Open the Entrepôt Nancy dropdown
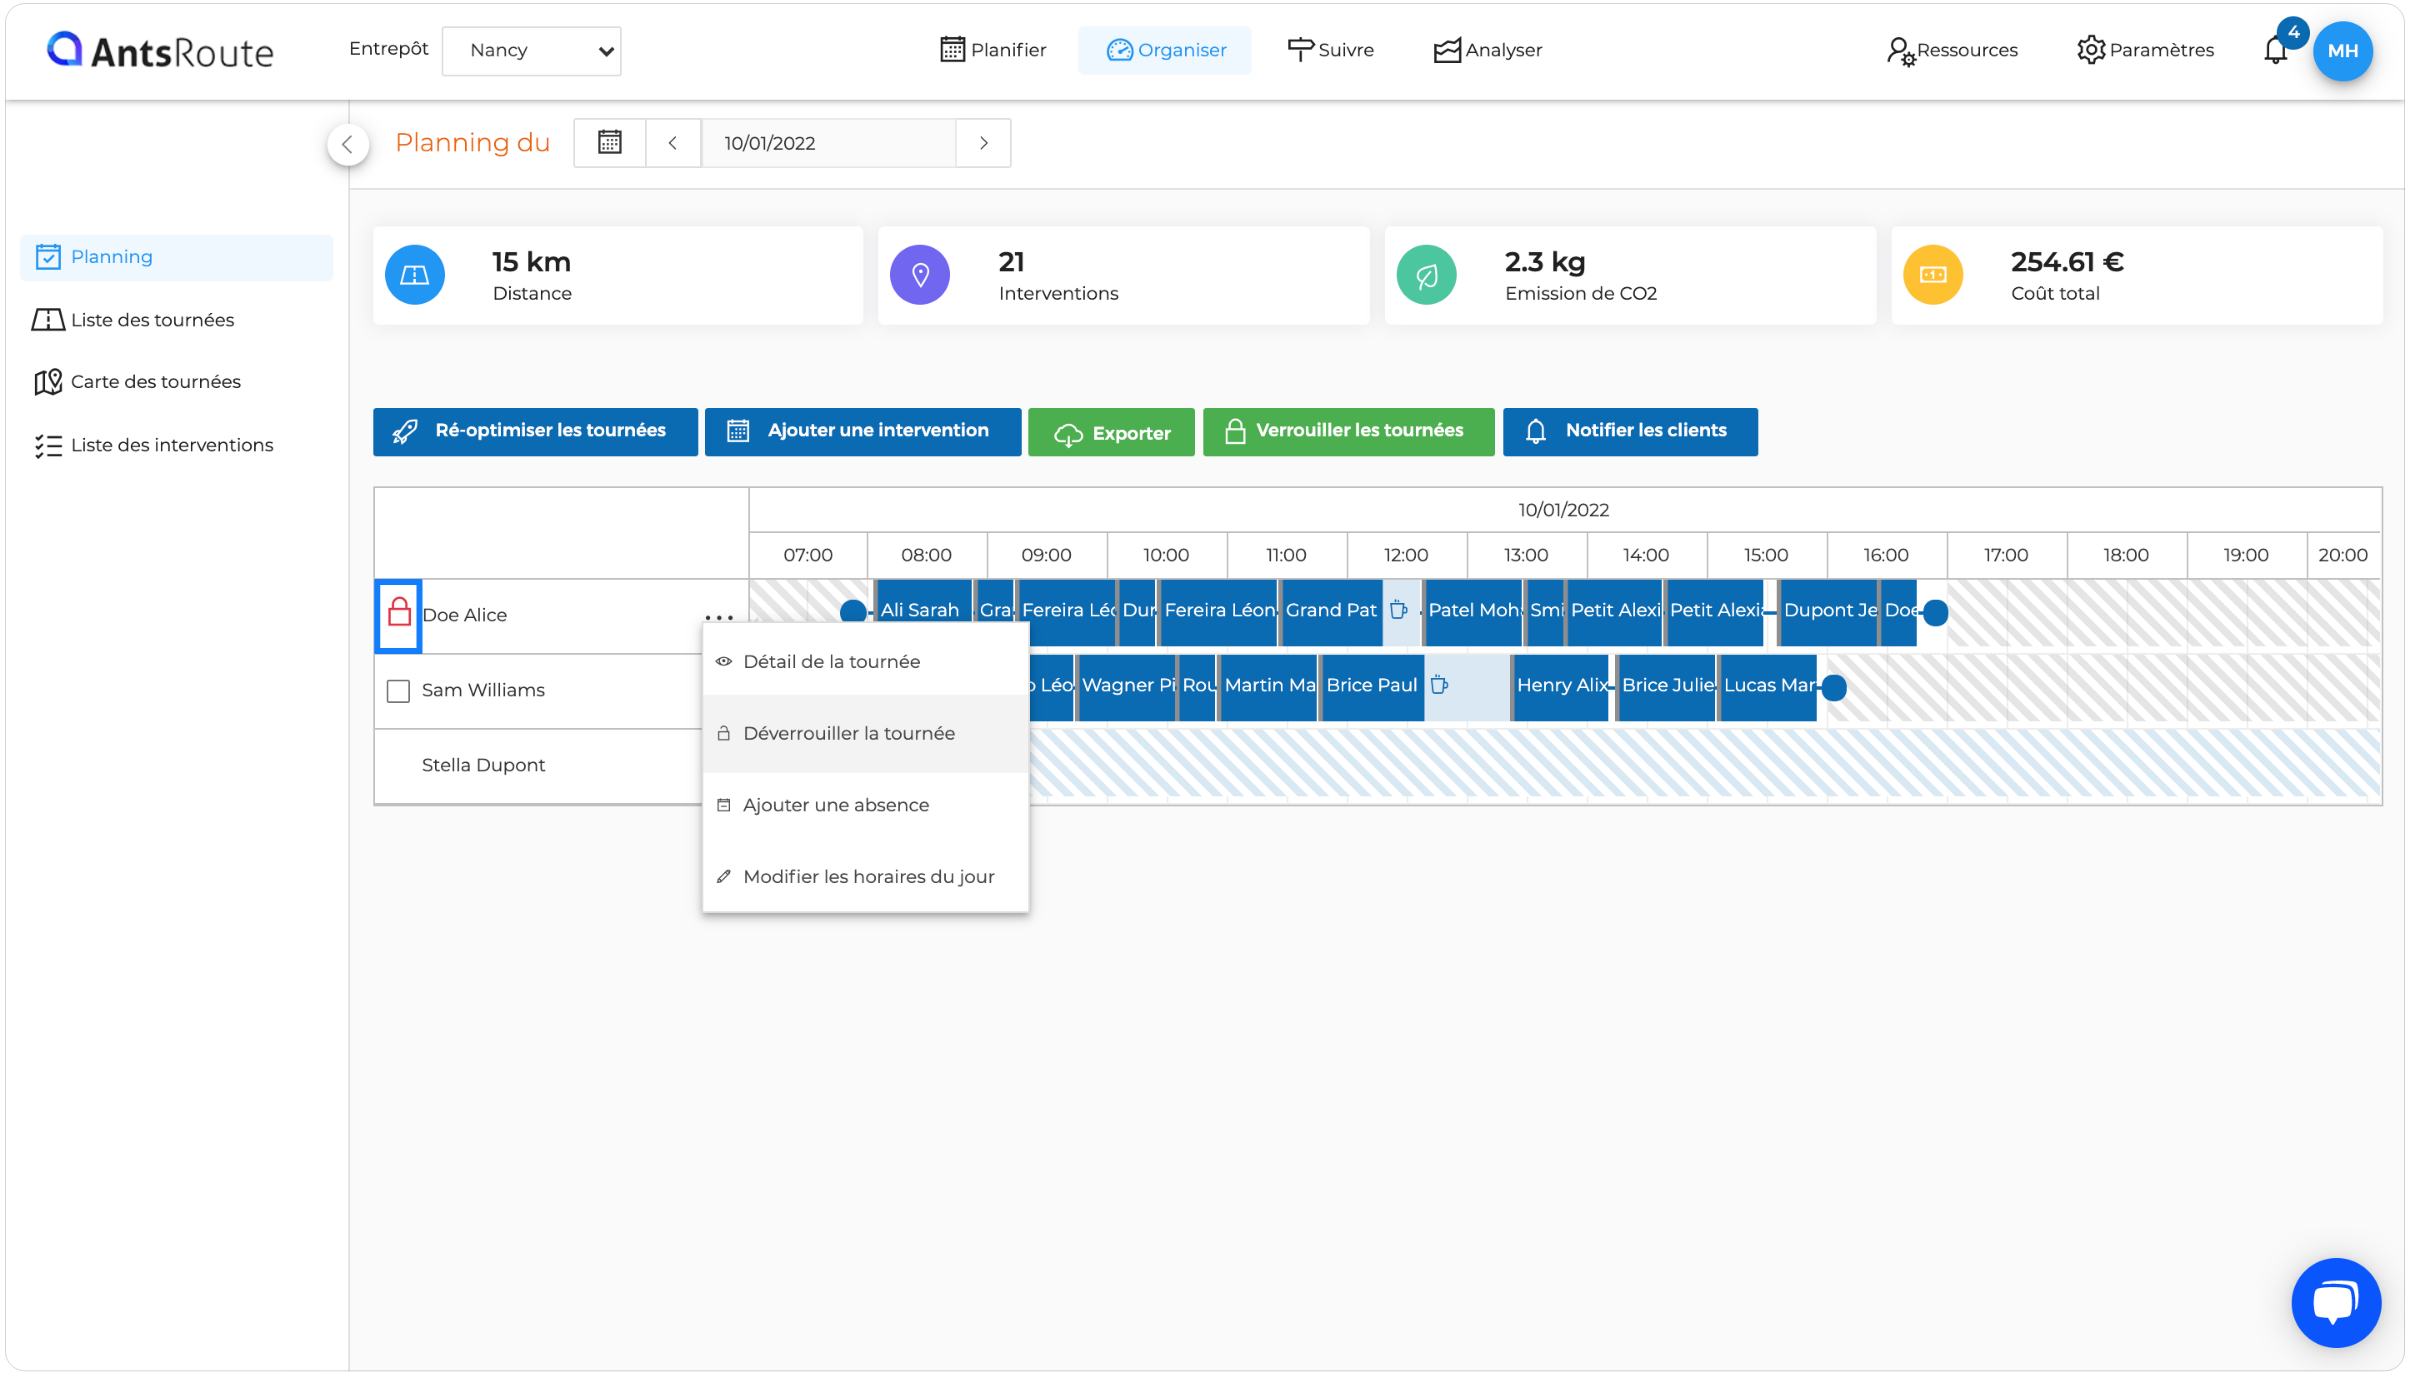The height and width of the screenshot is (1374, 2409). click(531, 50)
